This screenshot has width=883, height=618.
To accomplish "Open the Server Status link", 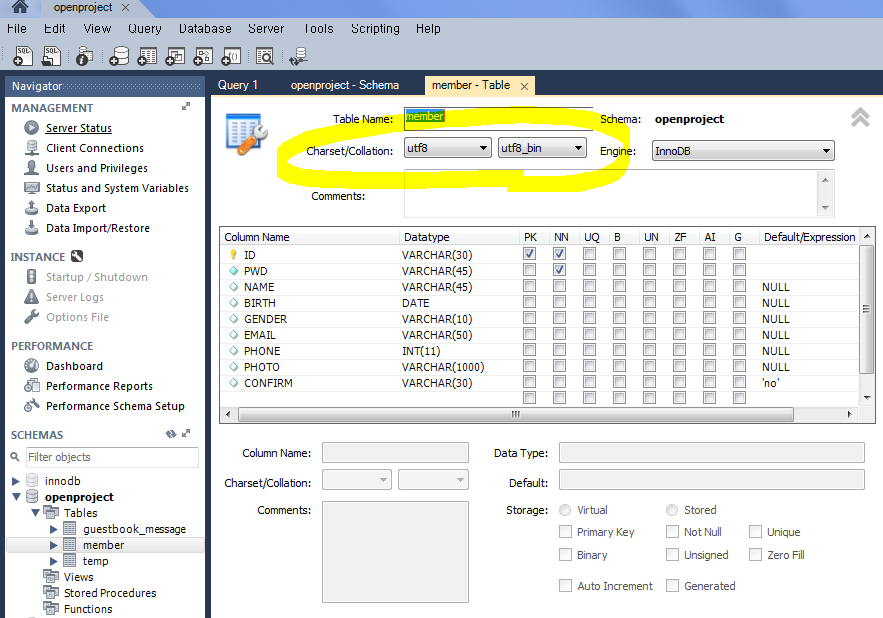I will (x=79, y=128).
